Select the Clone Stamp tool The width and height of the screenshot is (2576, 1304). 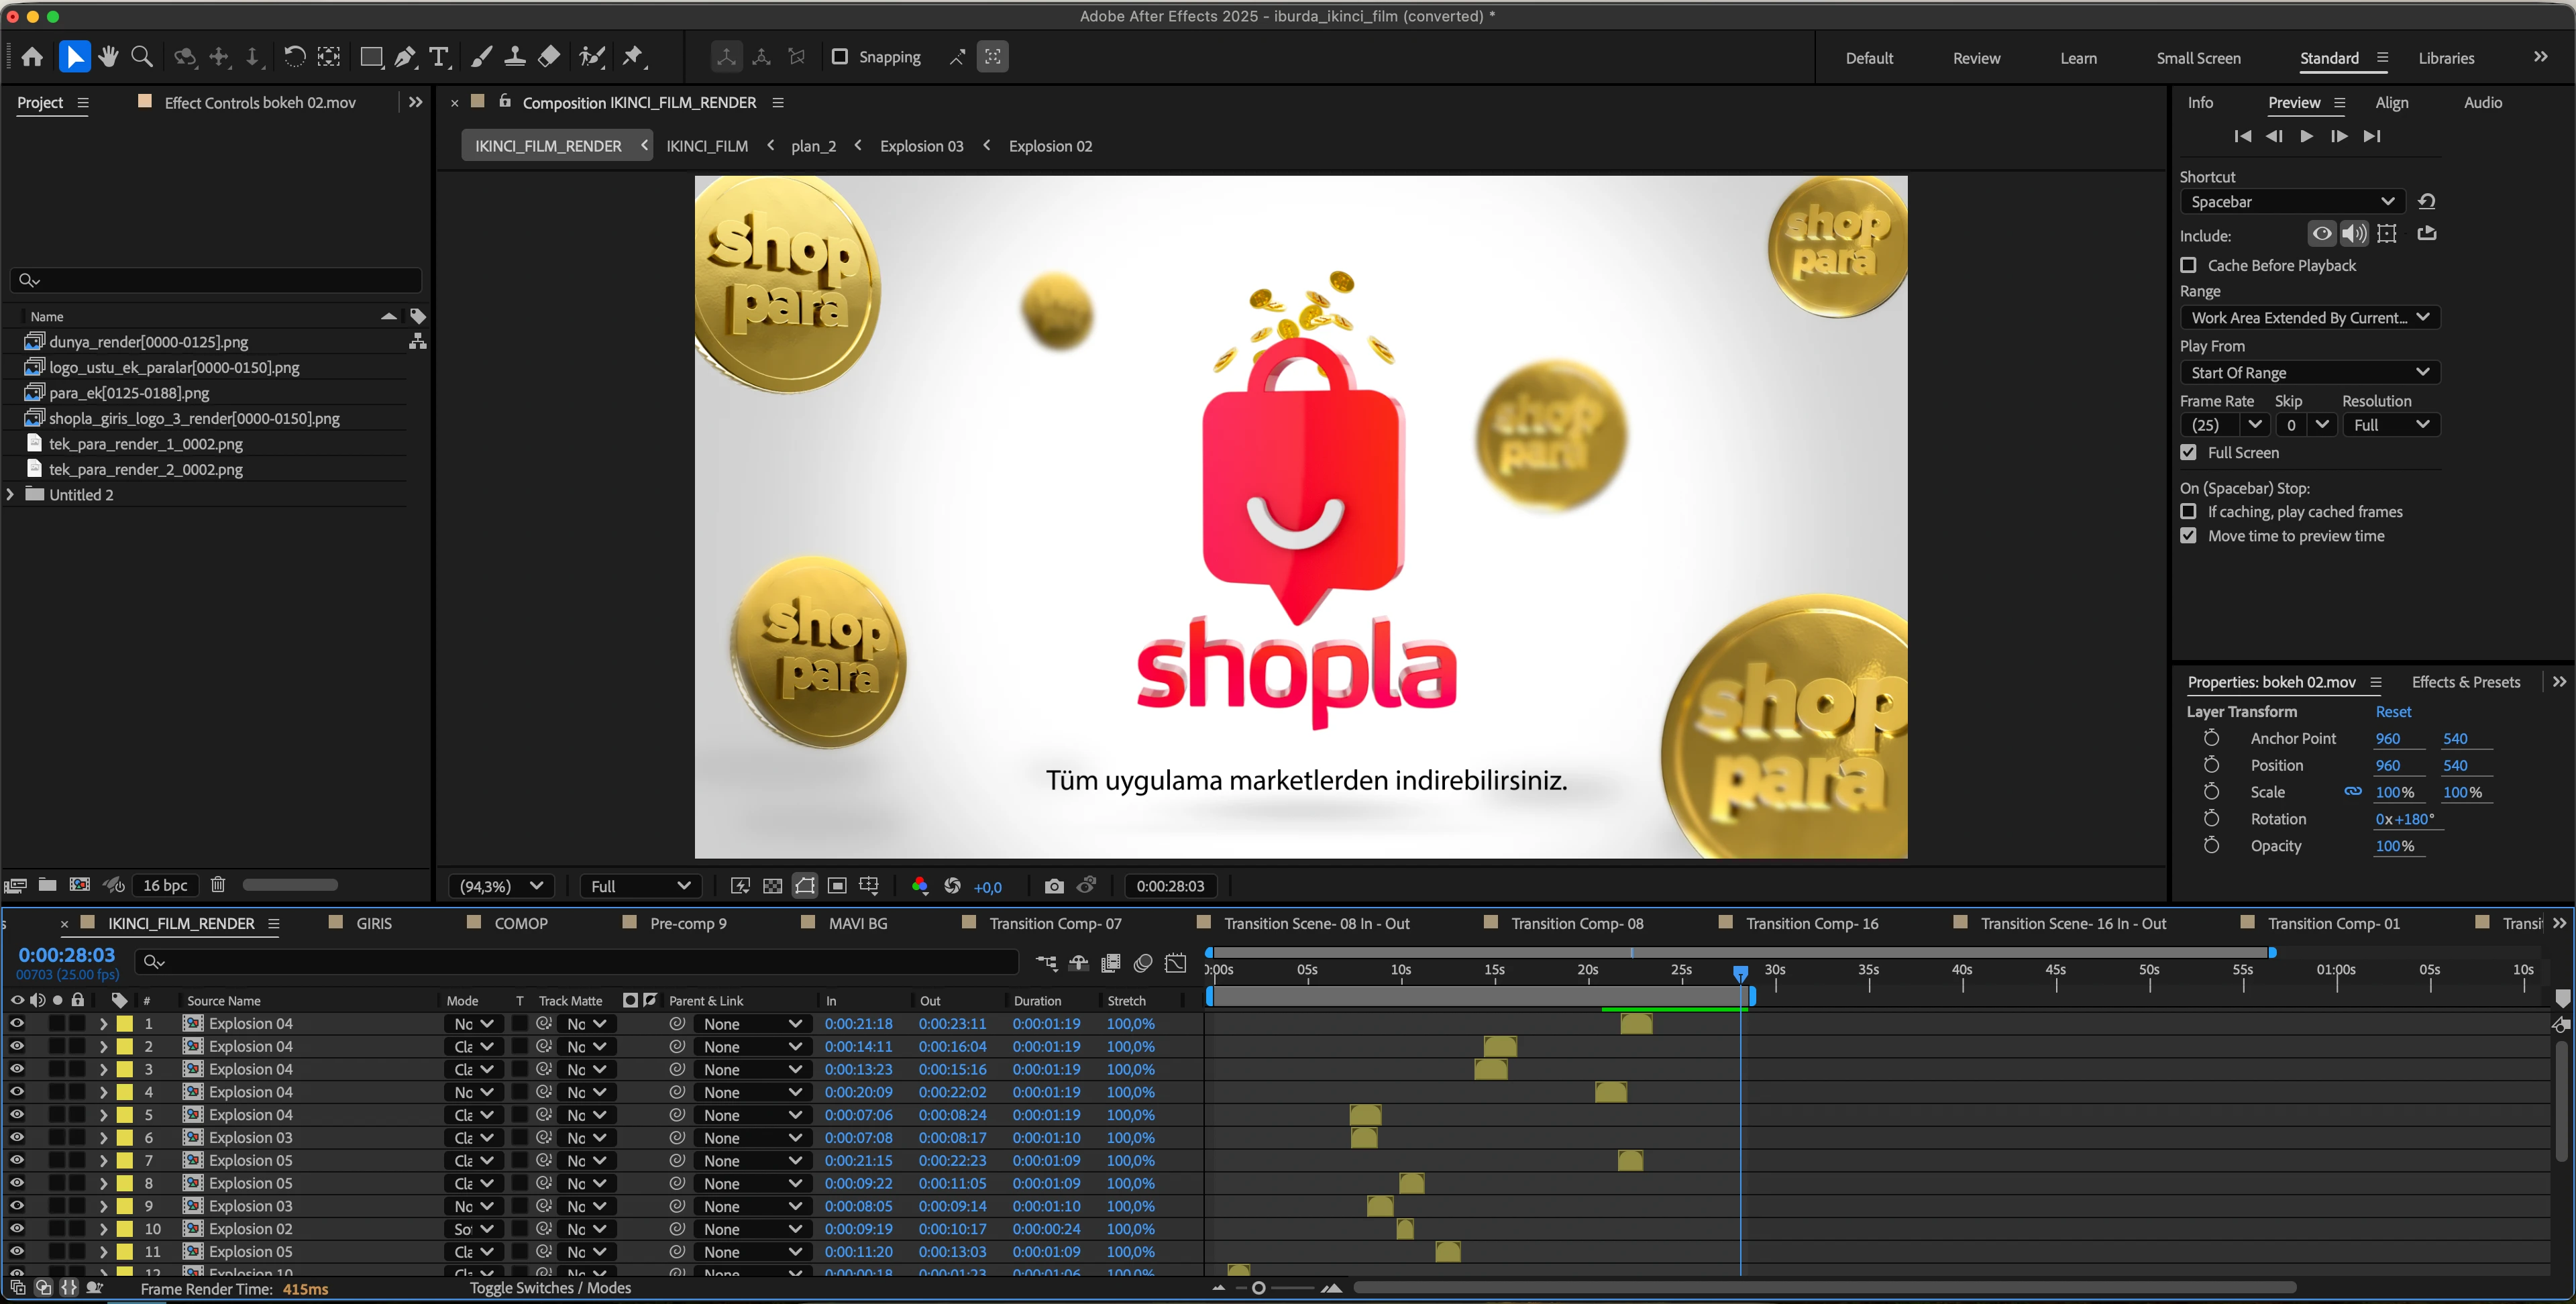tap(515, 57)
